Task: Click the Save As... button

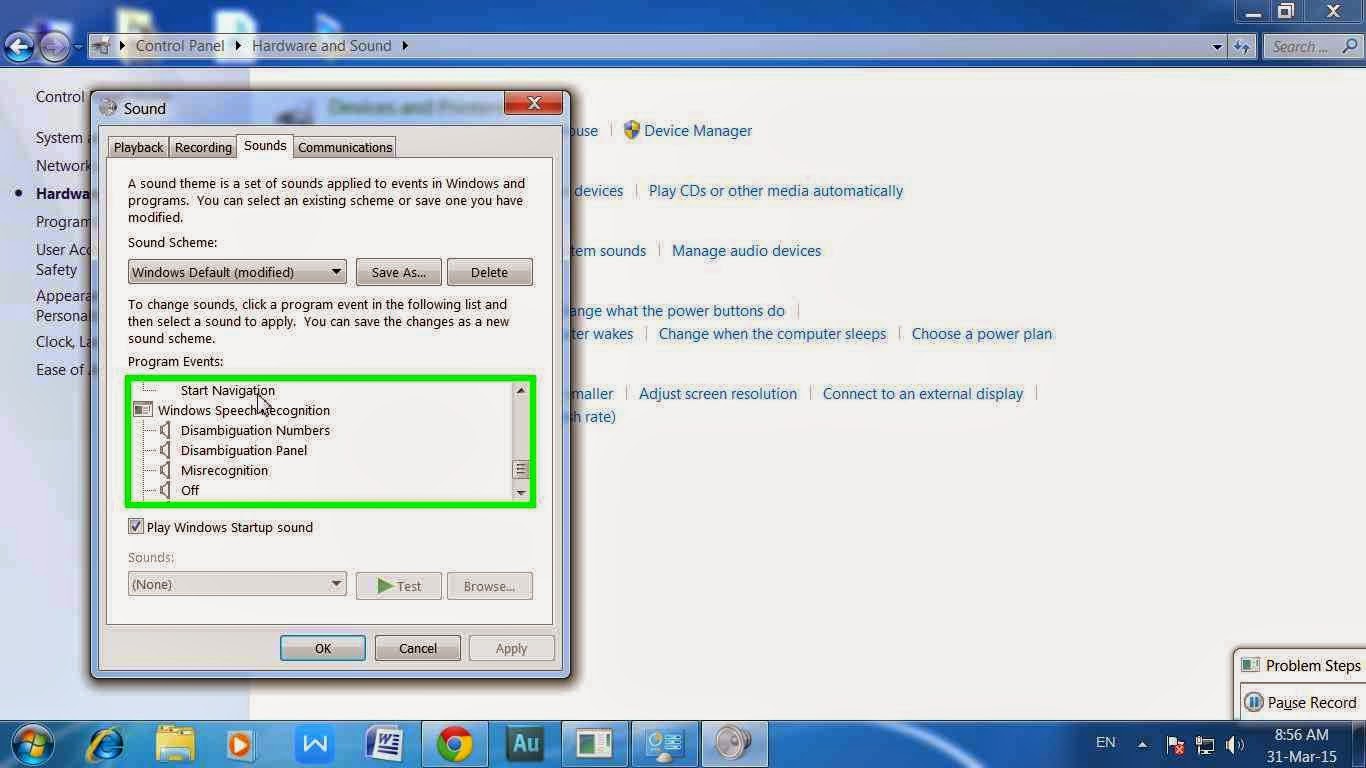Action: coord(399,272)
